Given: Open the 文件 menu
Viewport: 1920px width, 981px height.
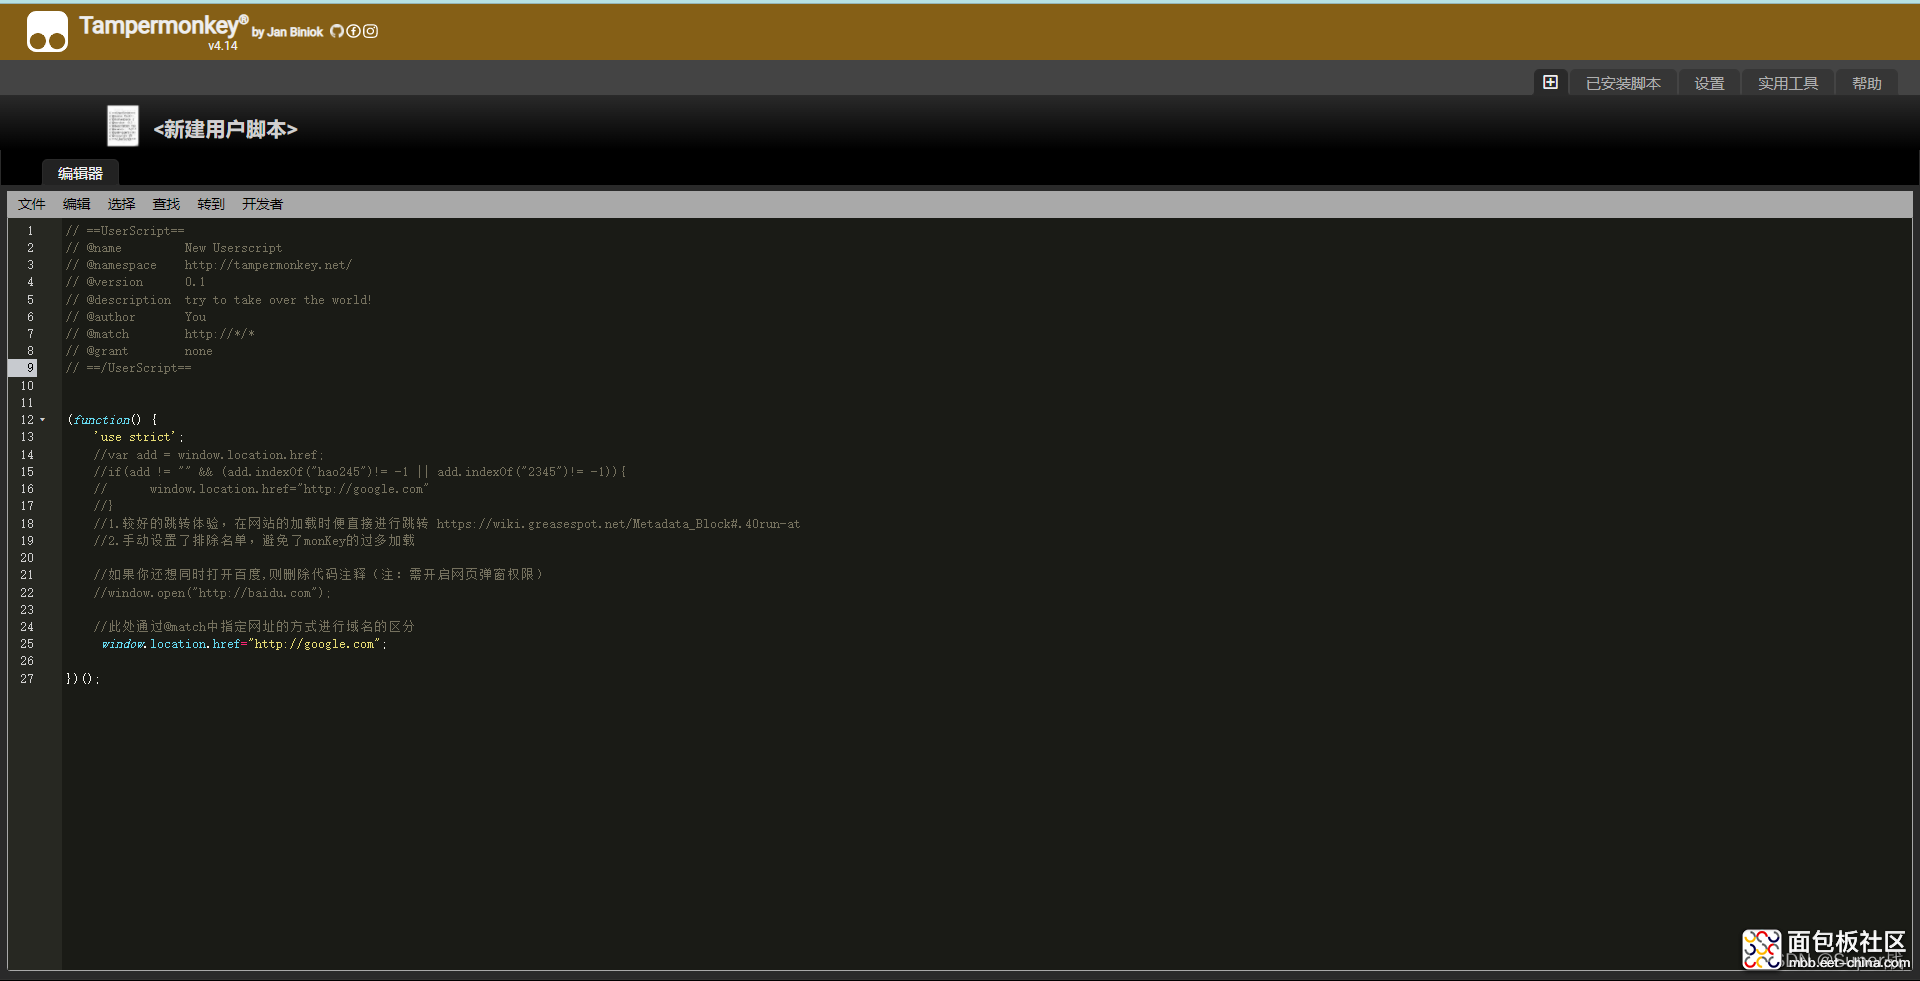Looking at the screenshot, I should (32, 204).
